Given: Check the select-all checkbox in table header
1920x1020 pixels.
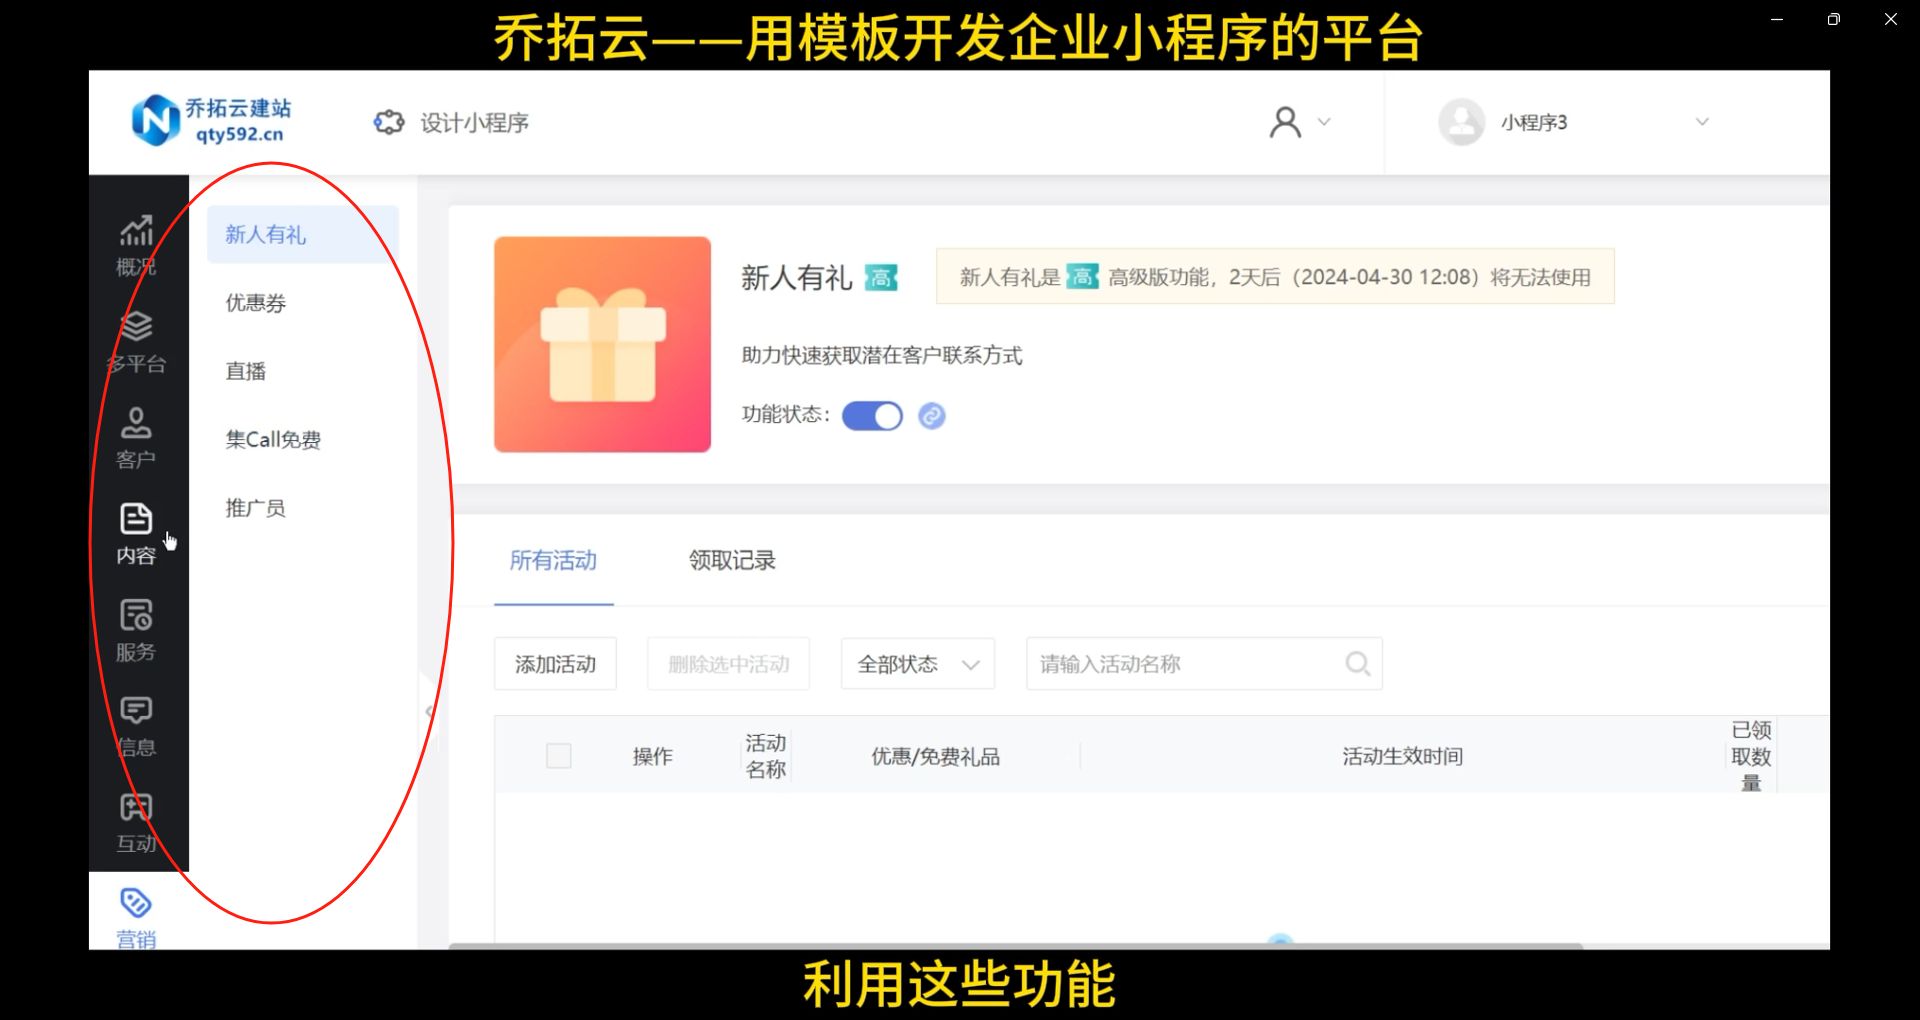Looking at the screenshot, I should [559, 756].
